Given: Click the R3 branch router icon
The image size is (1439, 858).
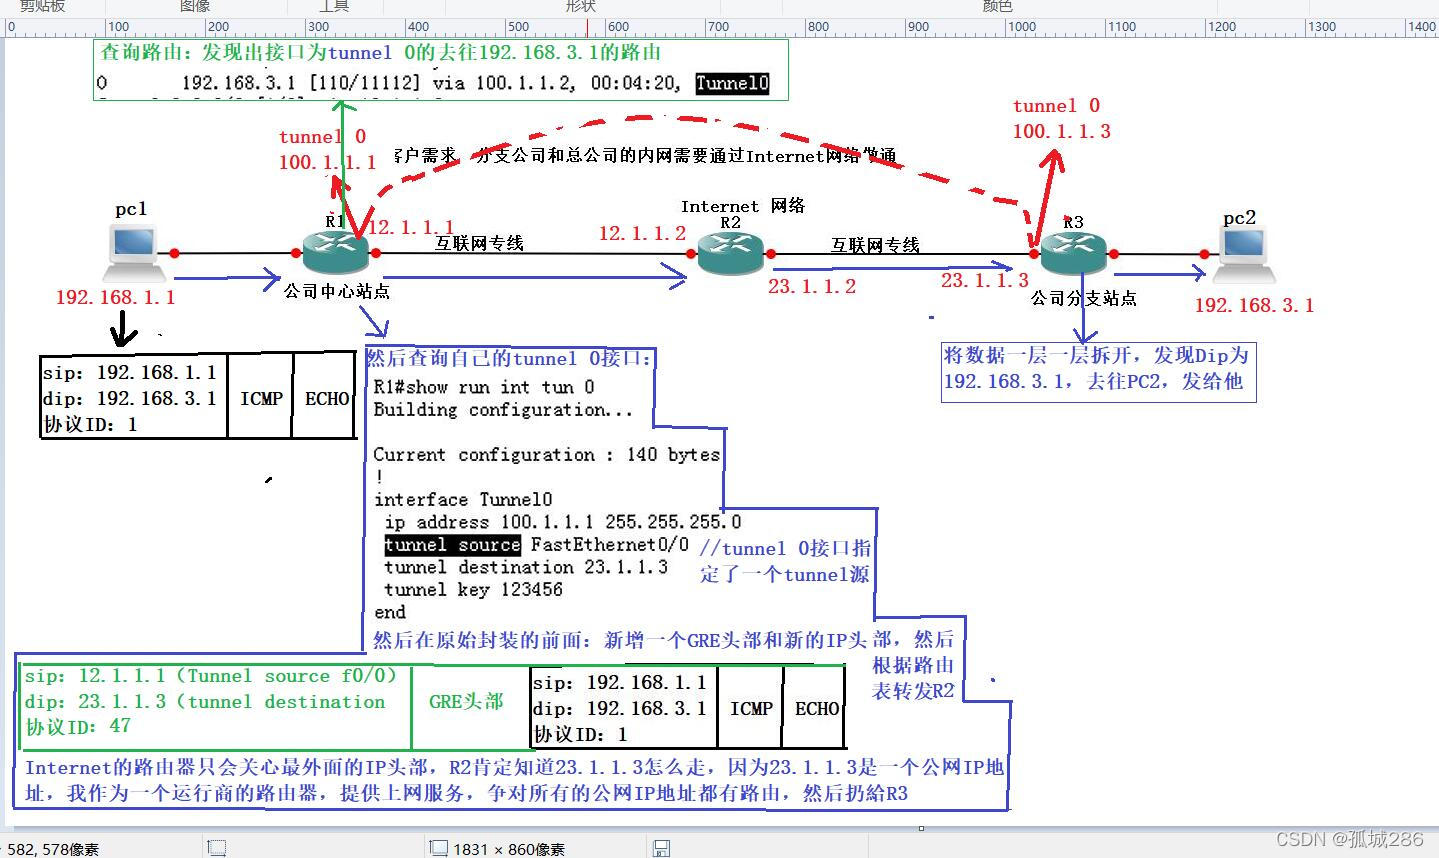Looking at the screenshot, I should [x=1073, y=253].
